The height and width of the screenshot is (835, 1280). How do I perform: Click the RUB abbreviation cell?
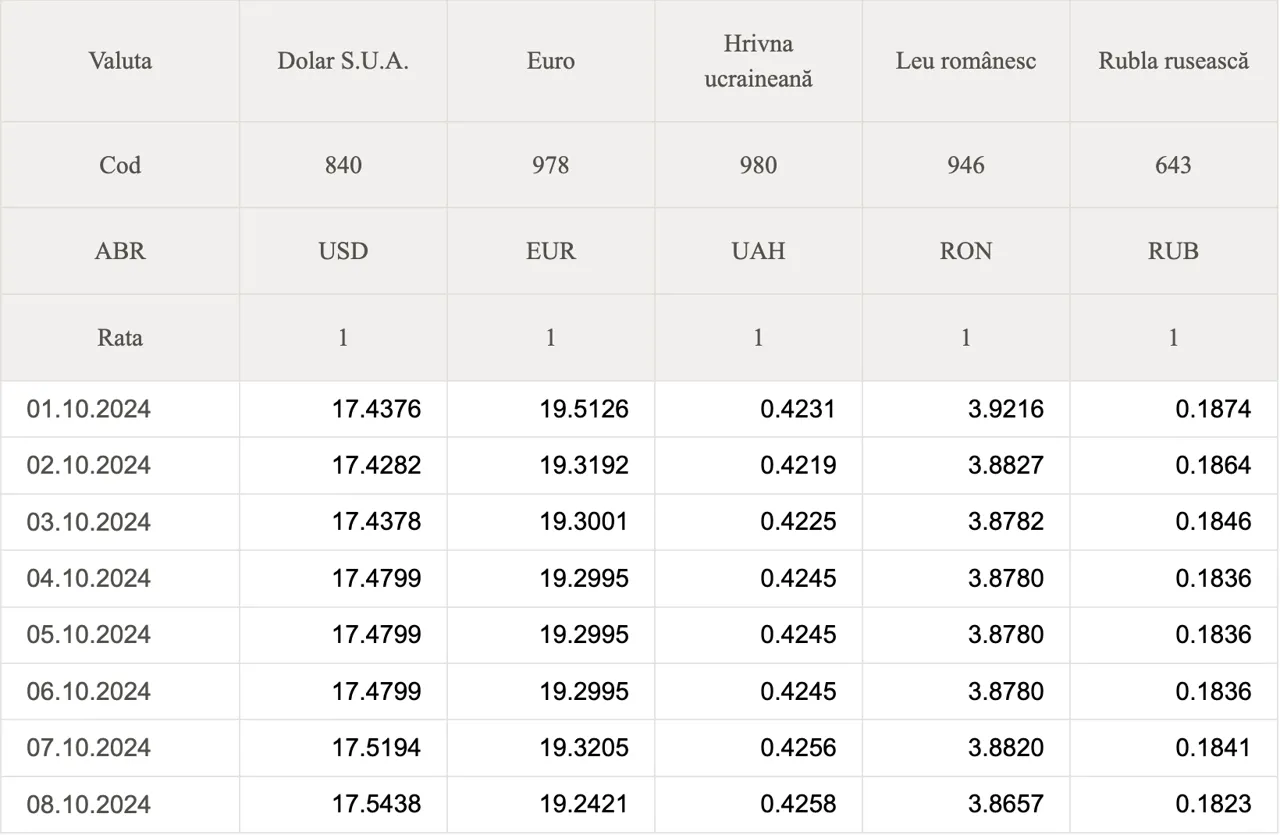[x=1174, y=251]
